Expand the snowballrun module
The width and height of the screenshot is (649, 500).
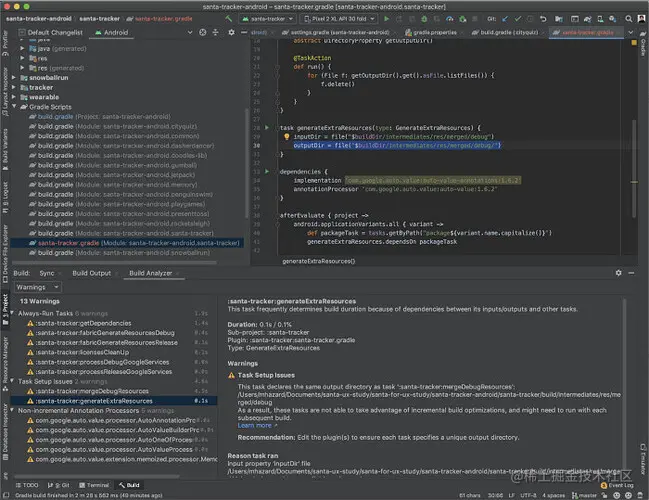click(14, 77)
